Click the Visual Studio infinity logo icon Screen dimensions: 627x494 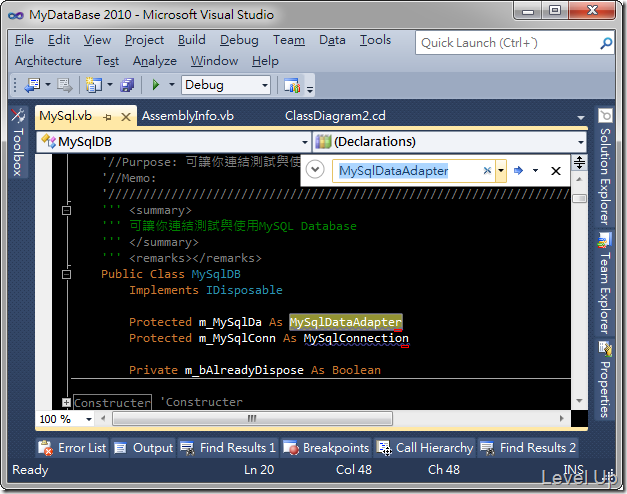pos(16,15)
